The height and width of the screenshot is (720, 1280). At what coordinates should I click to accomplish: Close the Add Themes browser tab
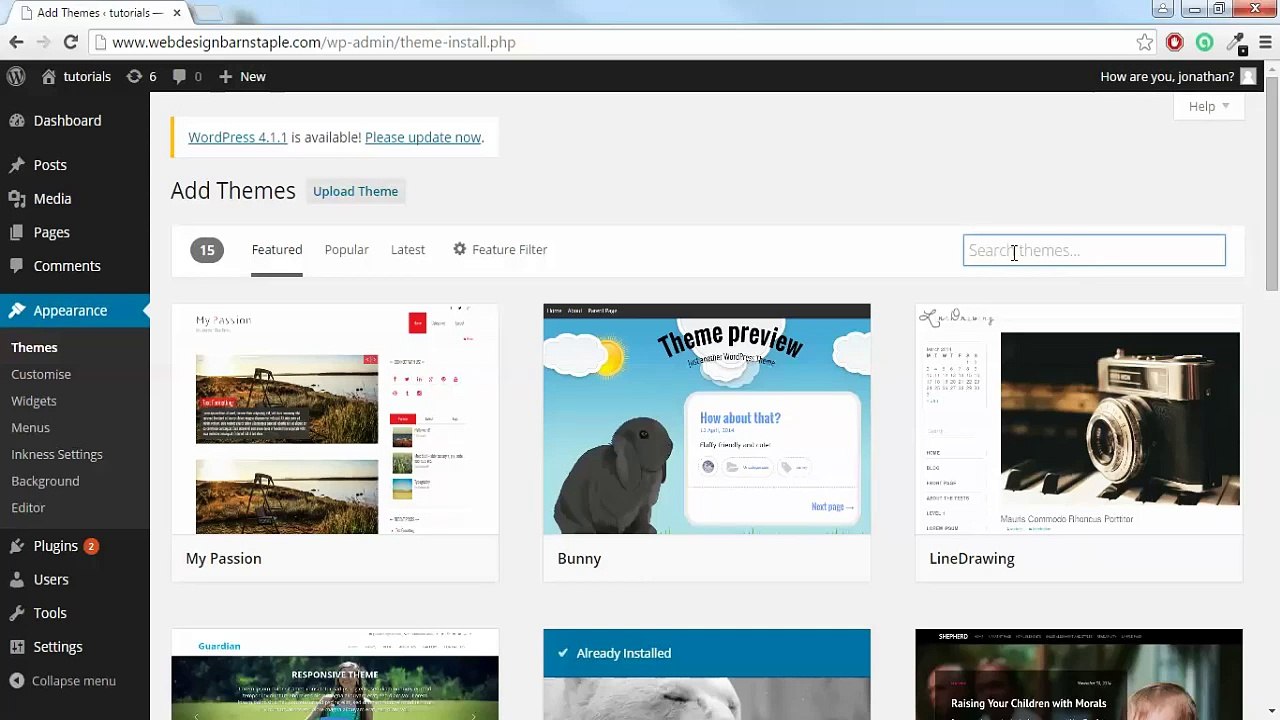(177, 13)
